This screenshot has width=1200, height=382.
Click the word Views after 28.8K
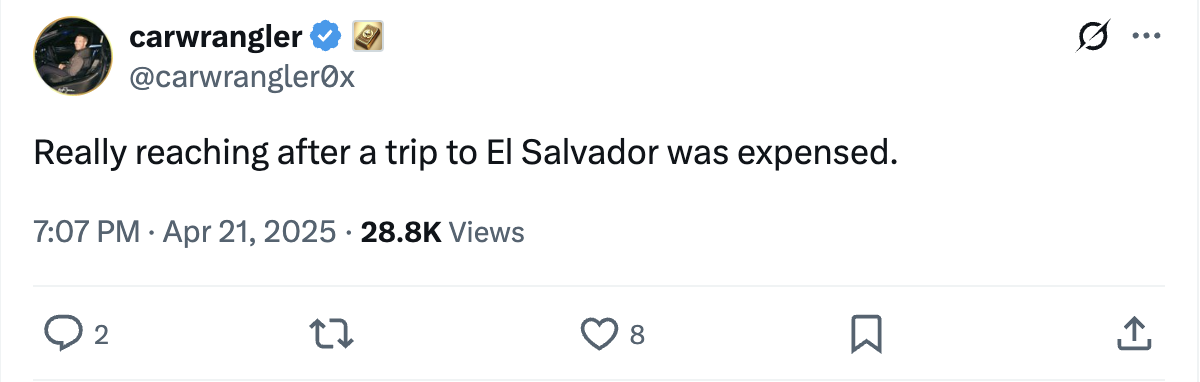(487, 233)
